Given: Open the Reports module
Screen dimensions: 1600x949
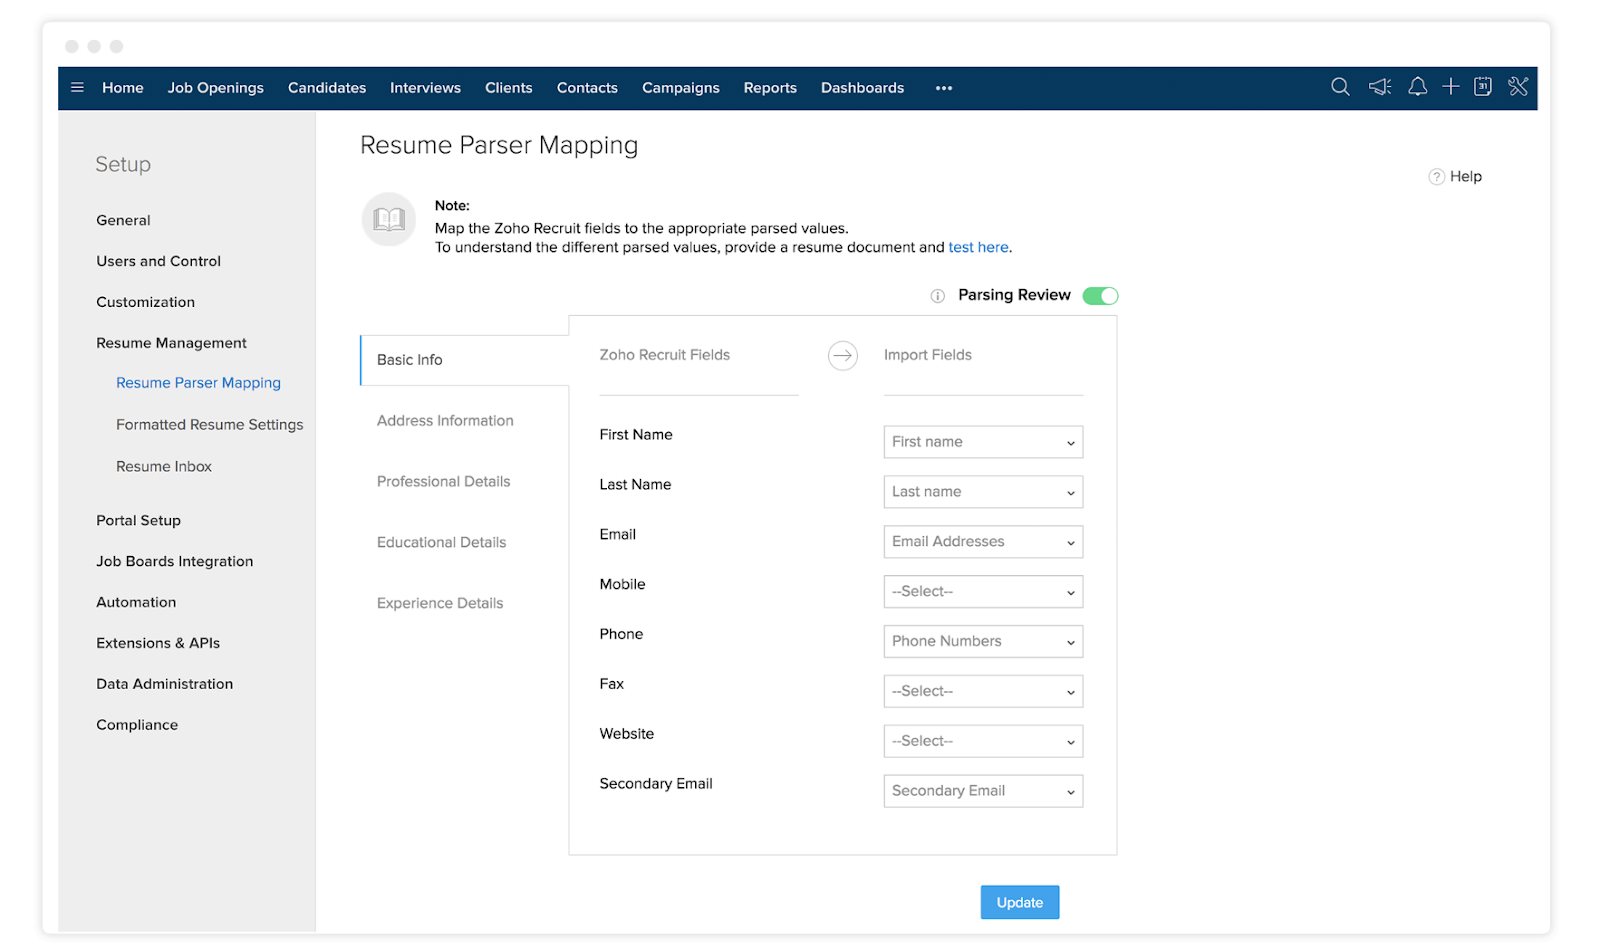Looking at the screenshot, I should coord(770,88).
